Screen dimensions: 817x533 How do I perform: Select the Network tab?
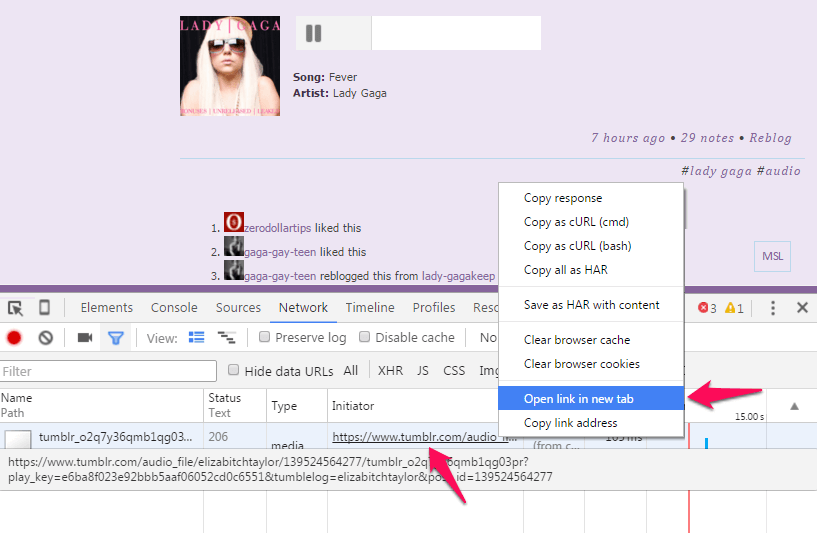click(303, 307)
